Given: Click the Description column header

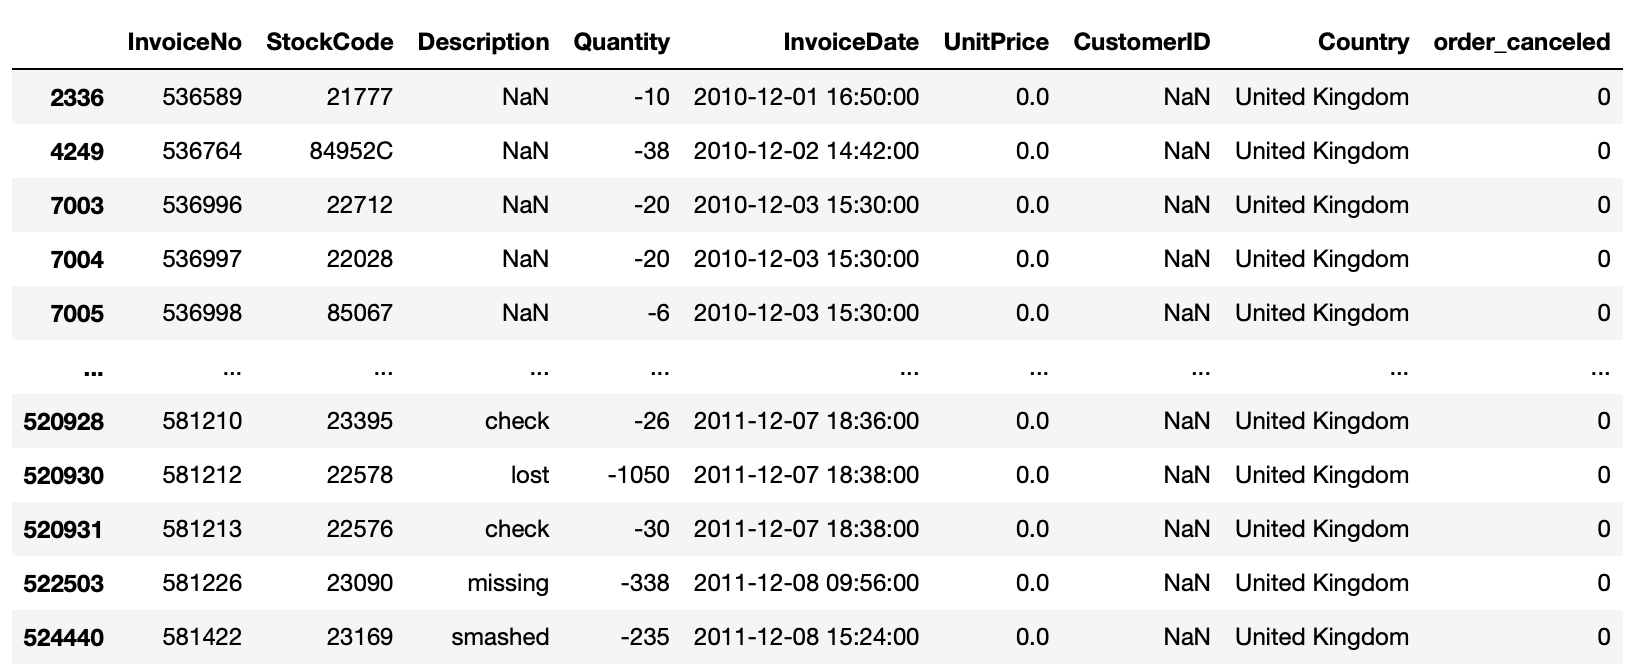Looking at the screenshot, I should [x=484, y=42].
